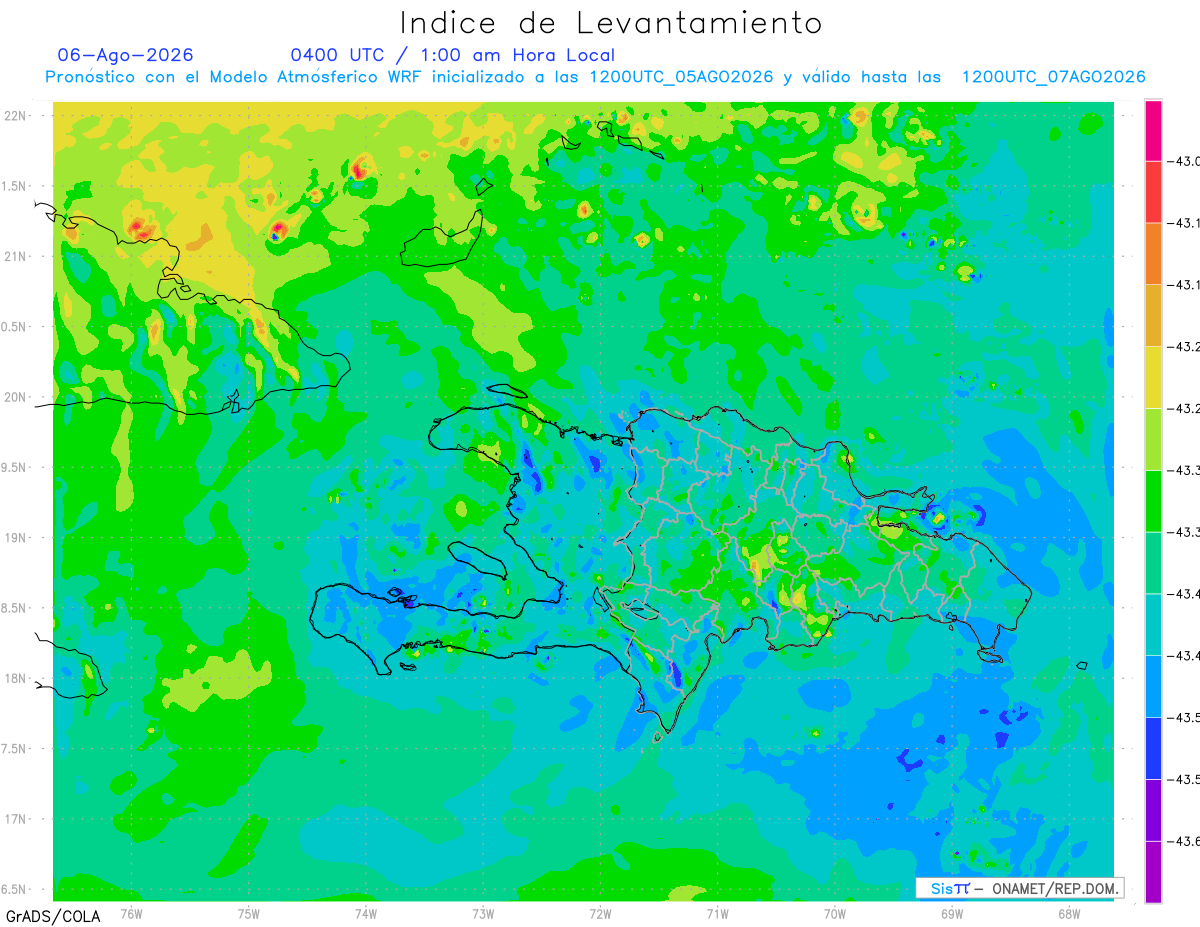Viewport: 1200px width, 927px height.
Task: Click the "70W" longitude label
Action: [x=835, y=913]
